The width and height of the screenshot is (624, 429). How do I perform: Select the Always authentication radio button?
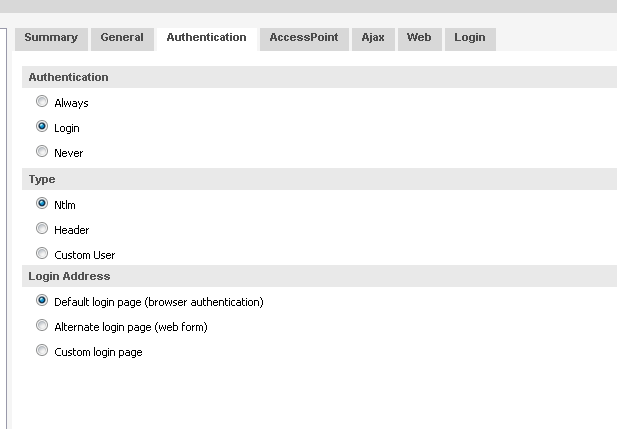pyautogui.click(x=42, y=102)
